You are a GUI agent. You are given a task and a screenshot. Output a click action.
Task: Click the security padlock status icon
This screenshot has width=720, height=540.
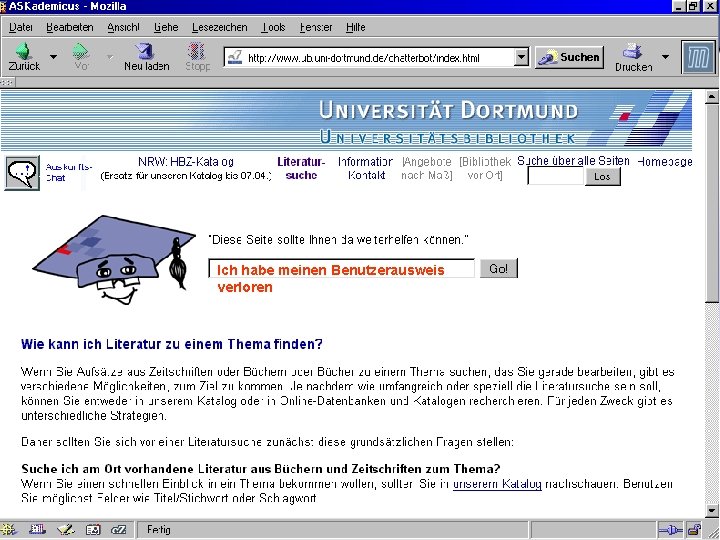pyautogui.click(x=694, y=530)
